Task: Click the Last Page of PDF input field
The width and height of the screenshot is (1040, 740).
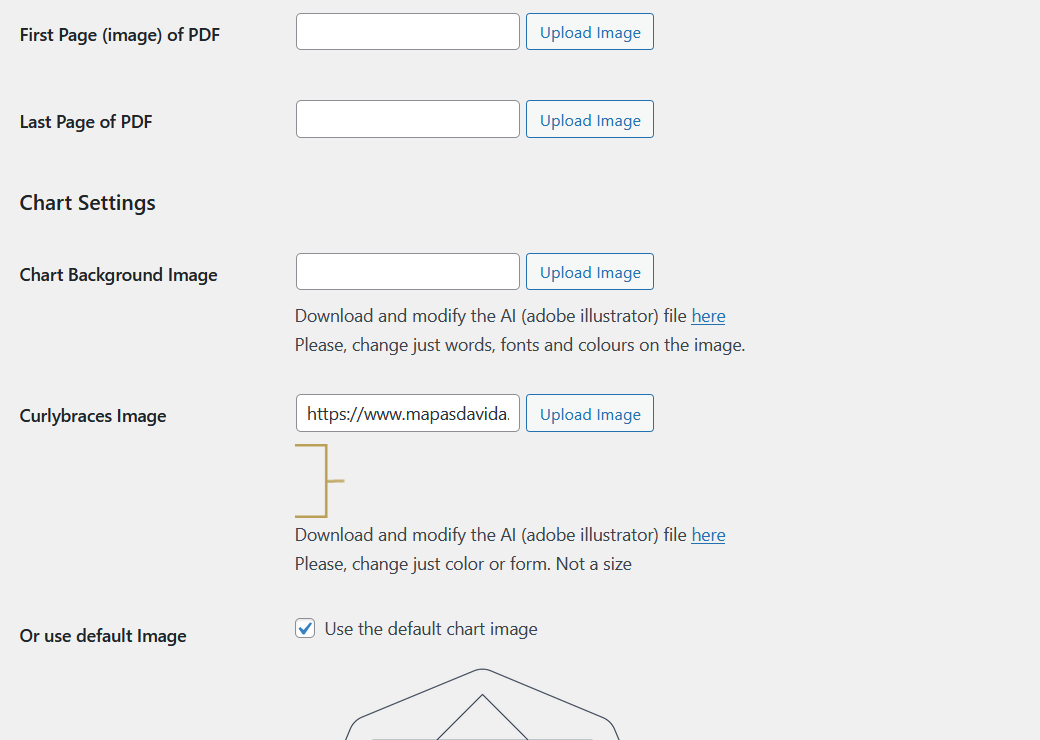Action: [x=407, y=119]
